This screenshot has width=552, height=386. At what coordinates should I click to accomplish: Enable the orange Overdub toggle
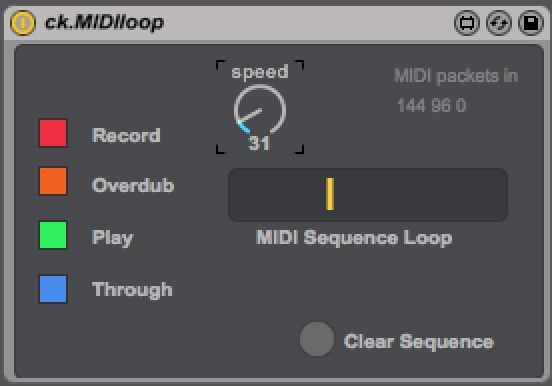click(53, 181)
